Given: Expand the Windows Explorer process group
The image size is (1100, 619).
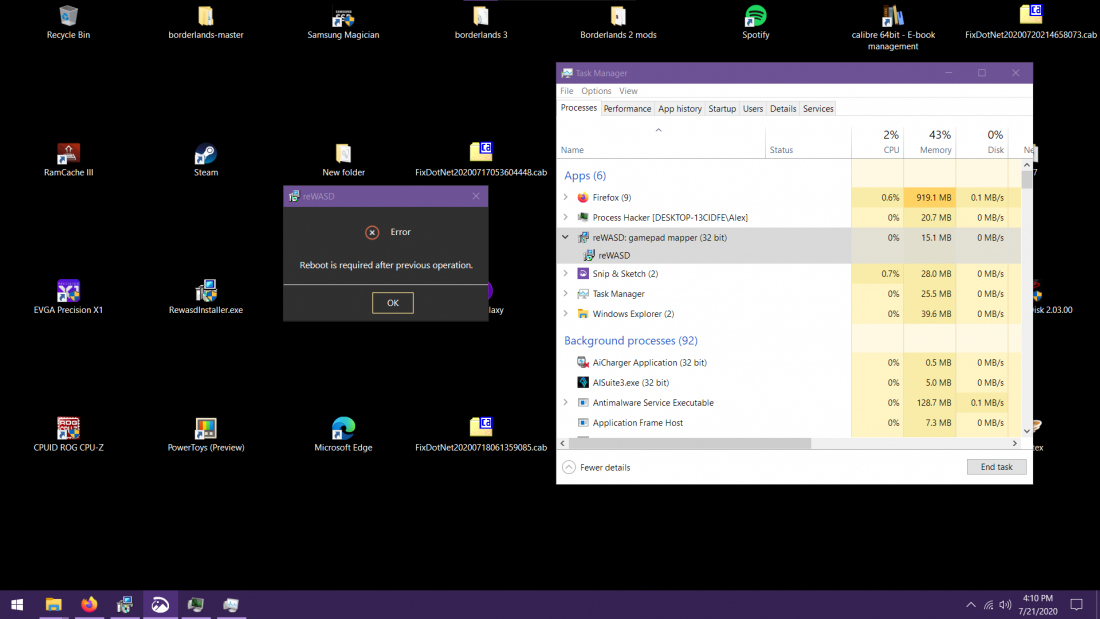Looking at the screenshot, I should 566,314.
